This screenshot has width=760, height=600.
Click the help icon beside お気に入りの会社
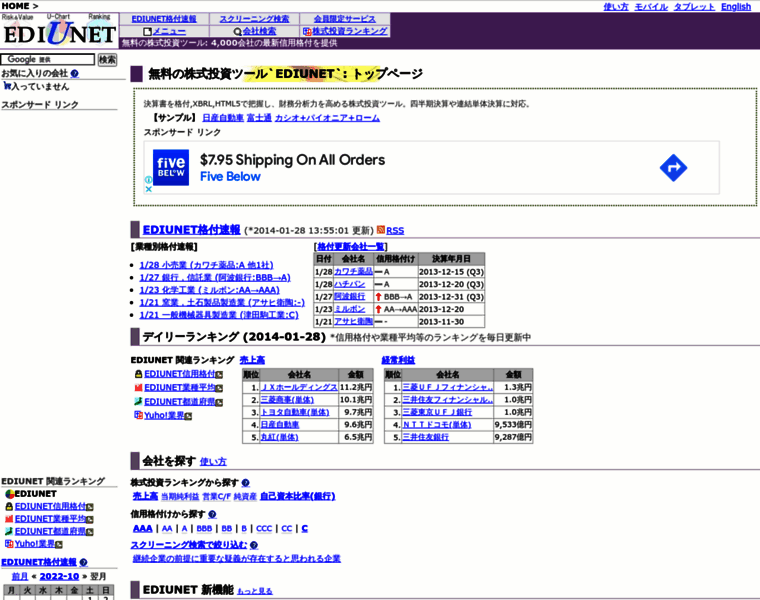click(75, 74)
